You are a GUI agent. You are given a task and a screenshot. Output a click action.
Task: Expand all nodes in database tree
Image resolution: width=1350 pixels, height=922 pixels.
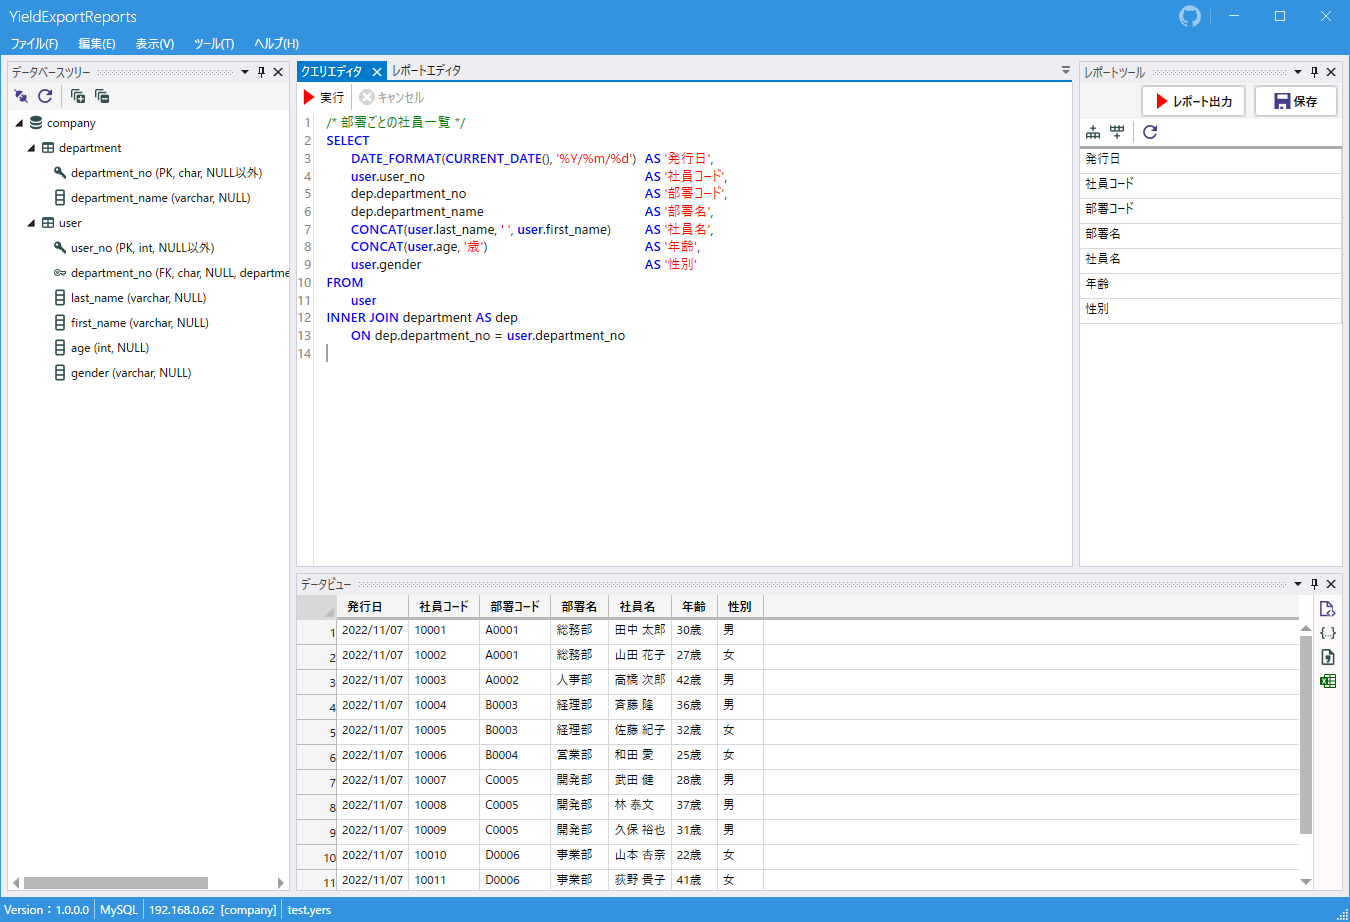(x=78, y=96)
